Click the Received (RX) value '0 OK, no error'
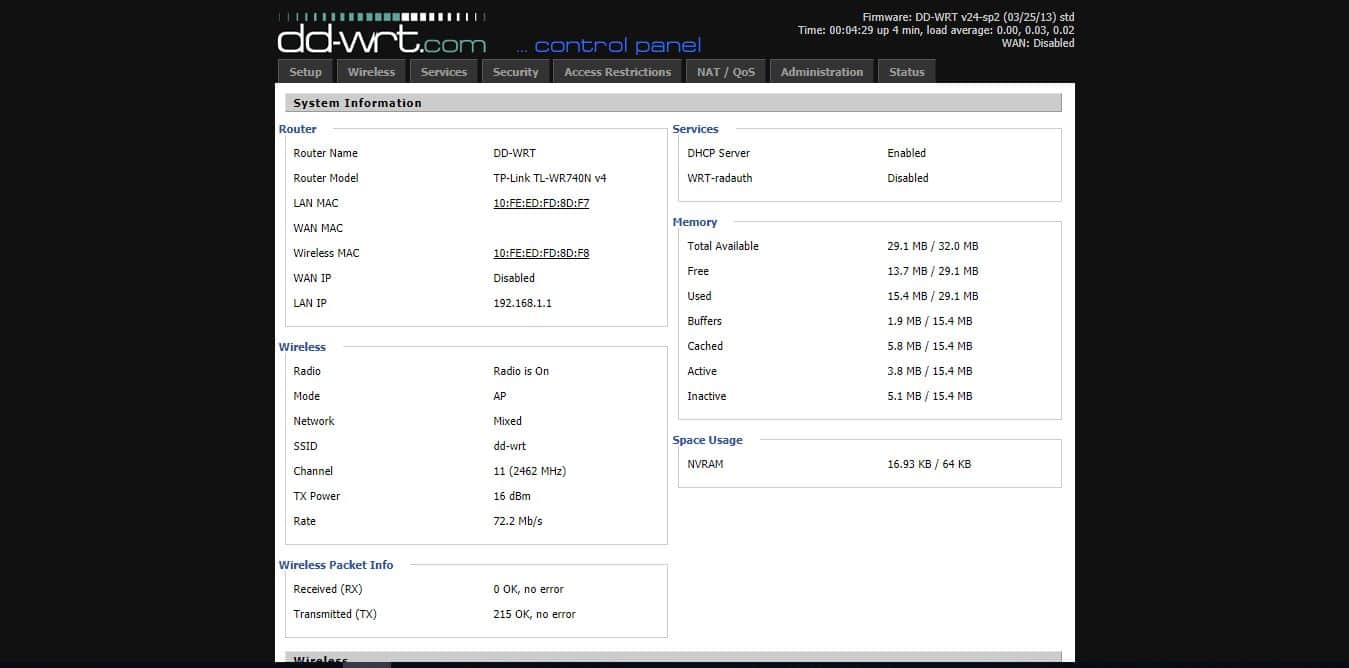This screenshot has height=668, width=1349. [529, 589]
